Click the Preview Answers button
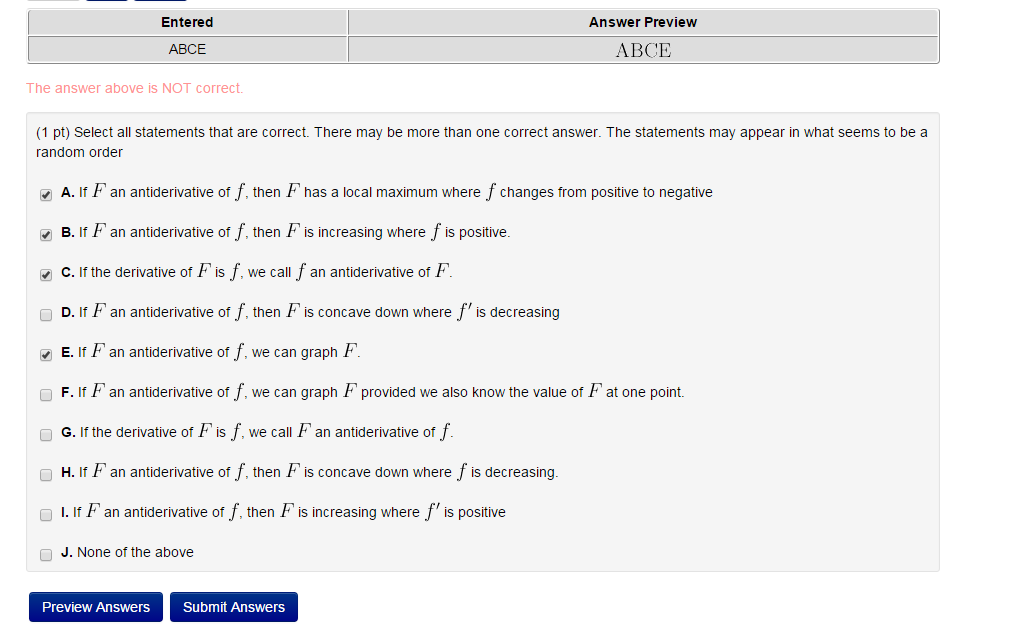 pyautogui.click(x=96, y=607)
